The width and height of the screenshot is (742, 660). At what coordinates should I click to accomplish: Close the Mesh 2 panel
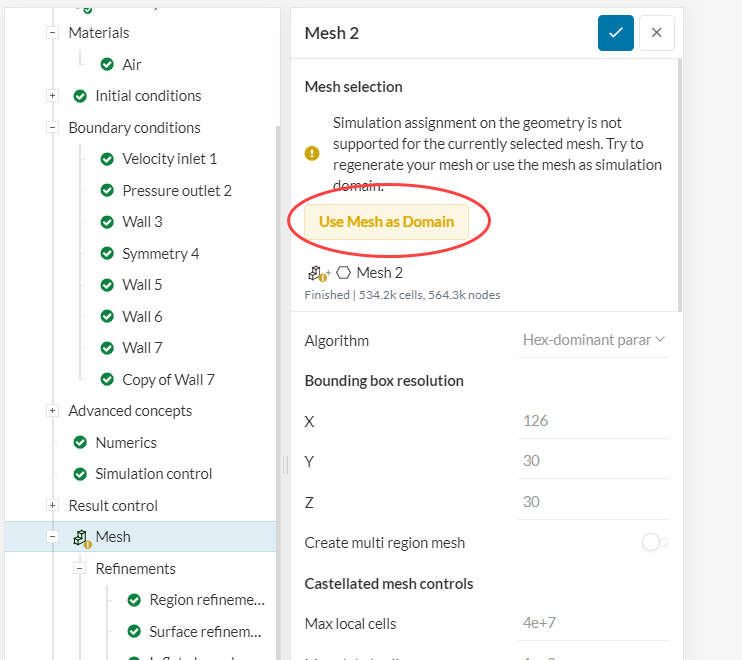(657, 33)
